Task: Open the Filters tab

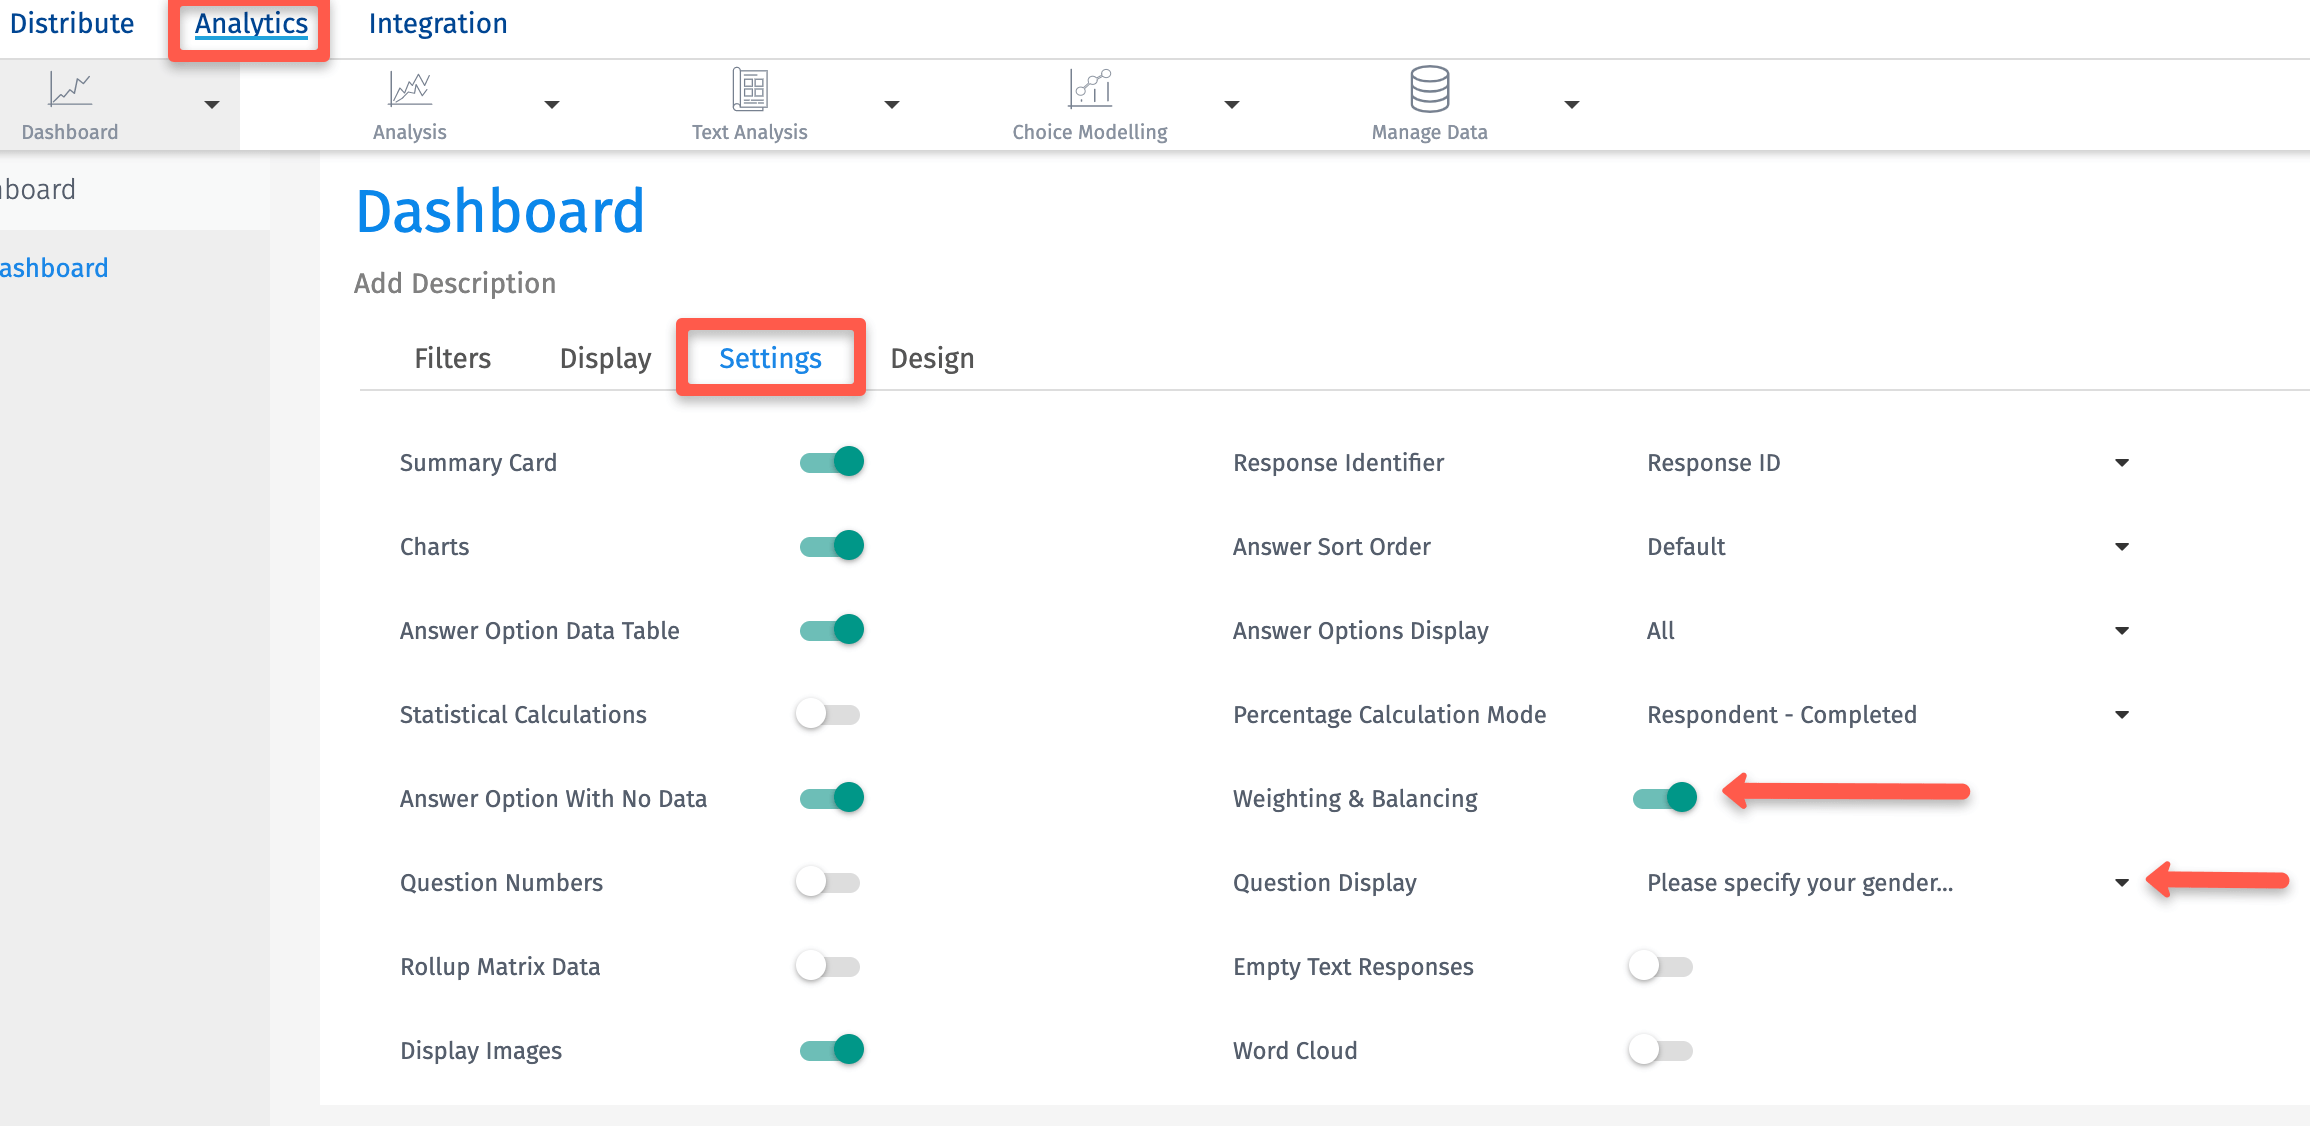Action: (452, 359)
